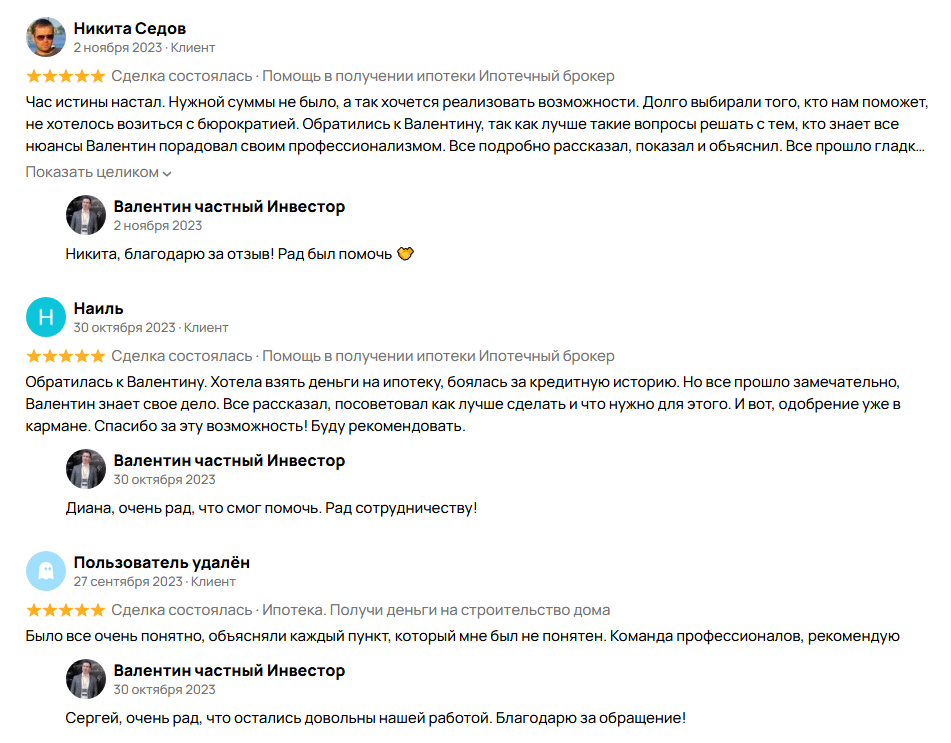Click the heart-hands emoji in Валентин's reply
This screenshot has width=951, height=743.
(x=405, y=254)
